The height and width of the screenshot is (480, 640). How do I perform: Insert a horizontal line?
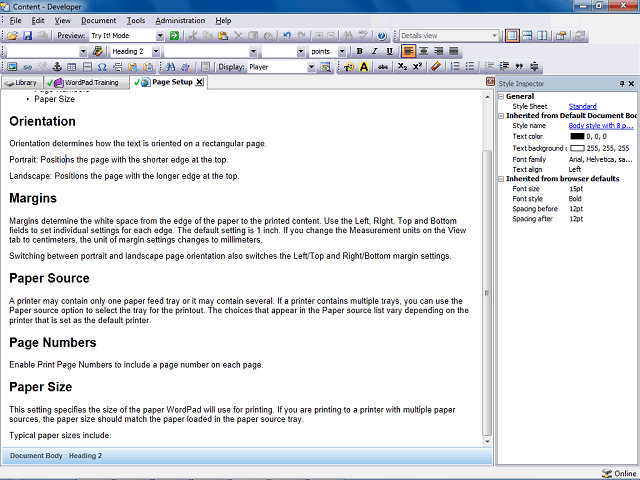click(87, 67)
